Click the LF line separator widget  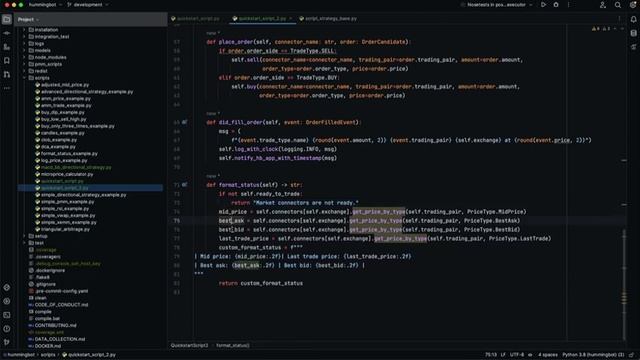tap(503, 355)
